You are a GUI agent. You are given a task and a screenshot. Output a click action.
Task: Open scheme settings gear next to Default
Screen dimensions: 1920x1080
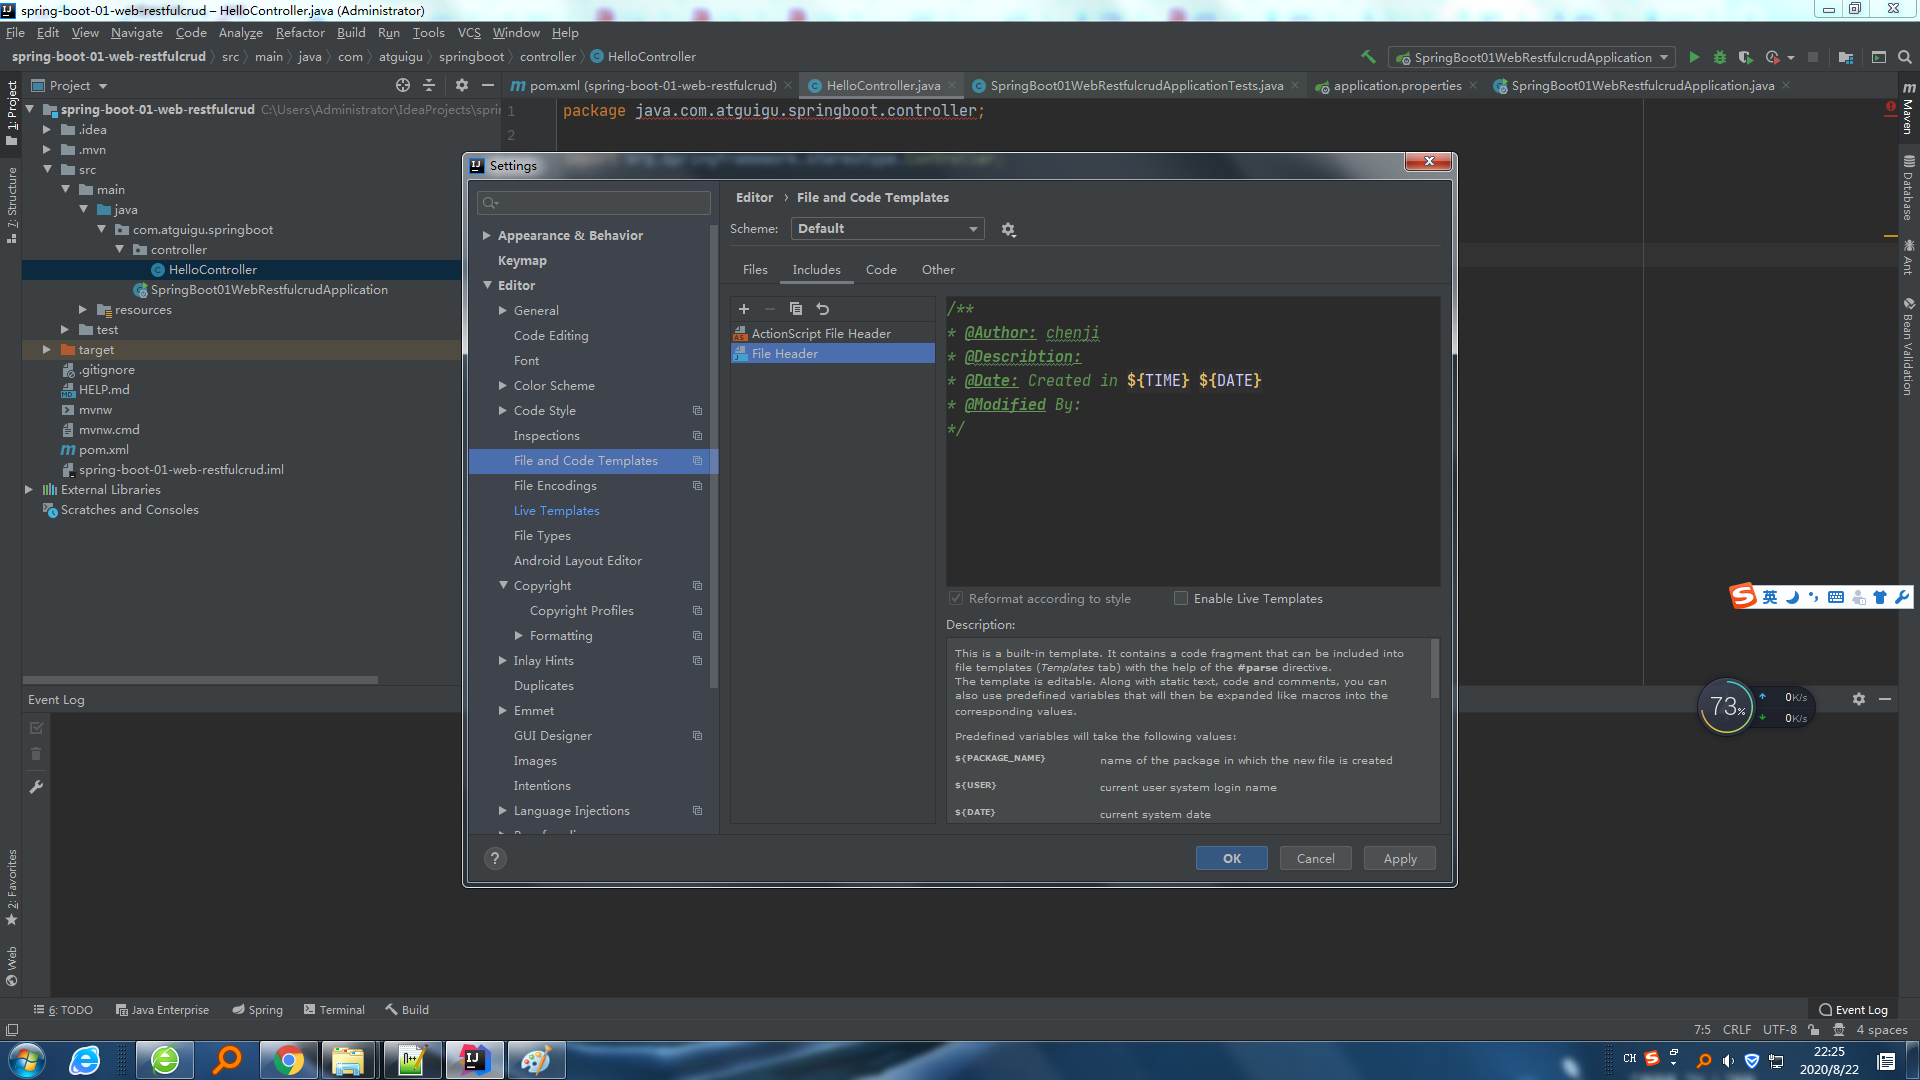point(1008,230)
